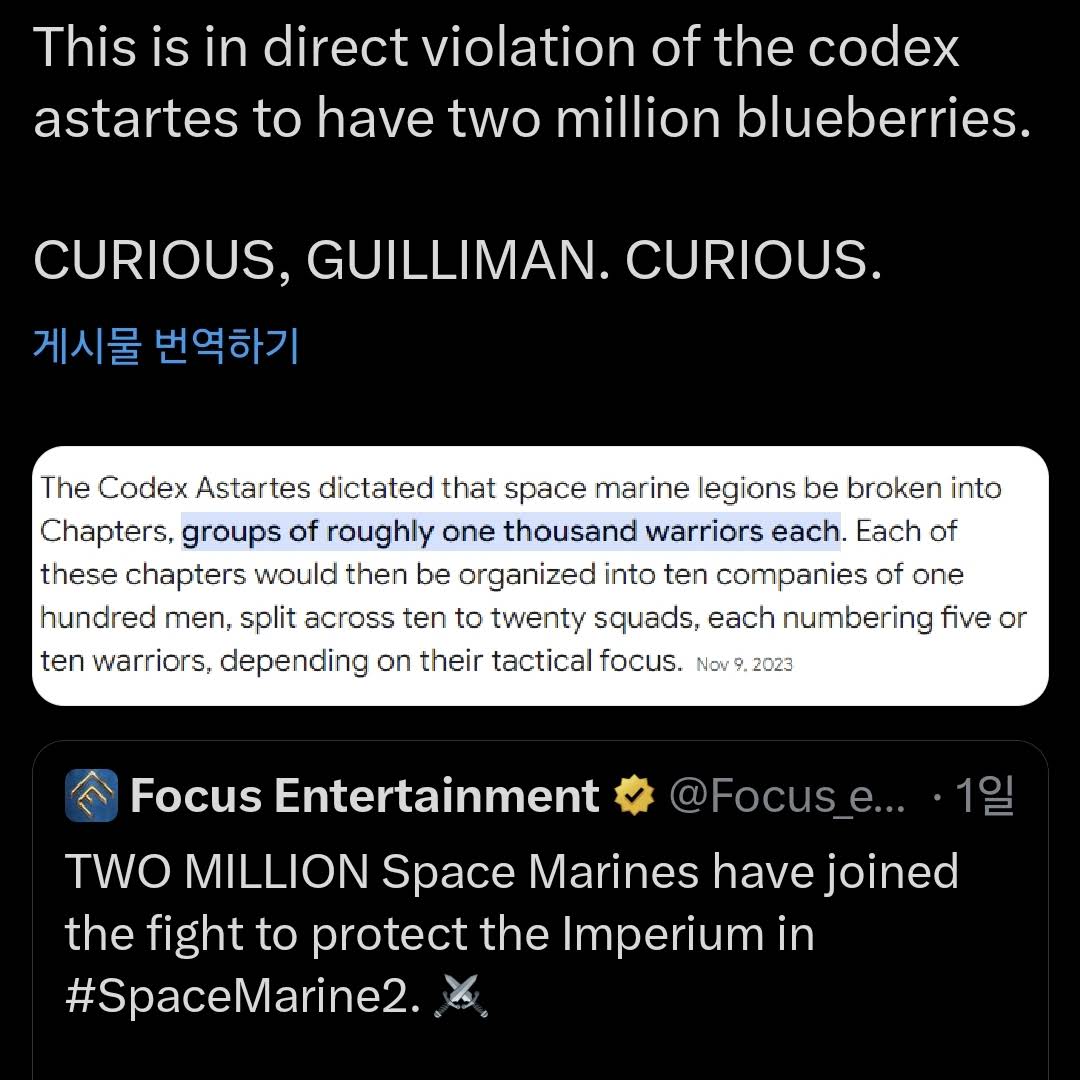
Task: Open the Focus Entertainment display name
Action: [364, 796]
